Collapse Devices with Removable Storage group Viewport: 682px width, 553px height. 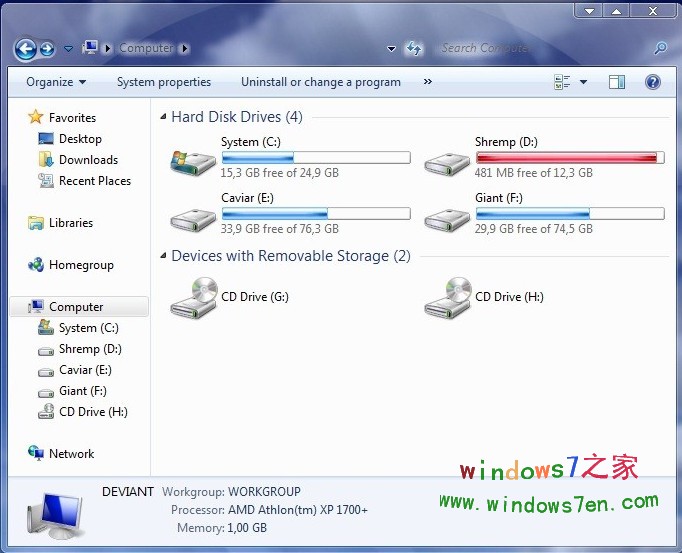(164, 256)
